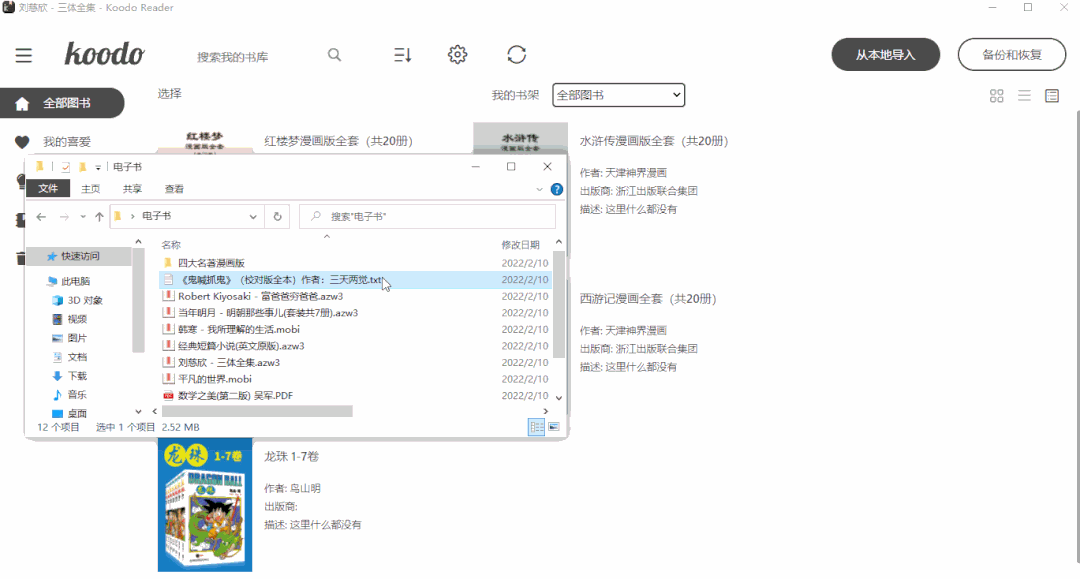
Task: Switch Explorer to details view
Action: pyautogui.click(x=537, y=426)
